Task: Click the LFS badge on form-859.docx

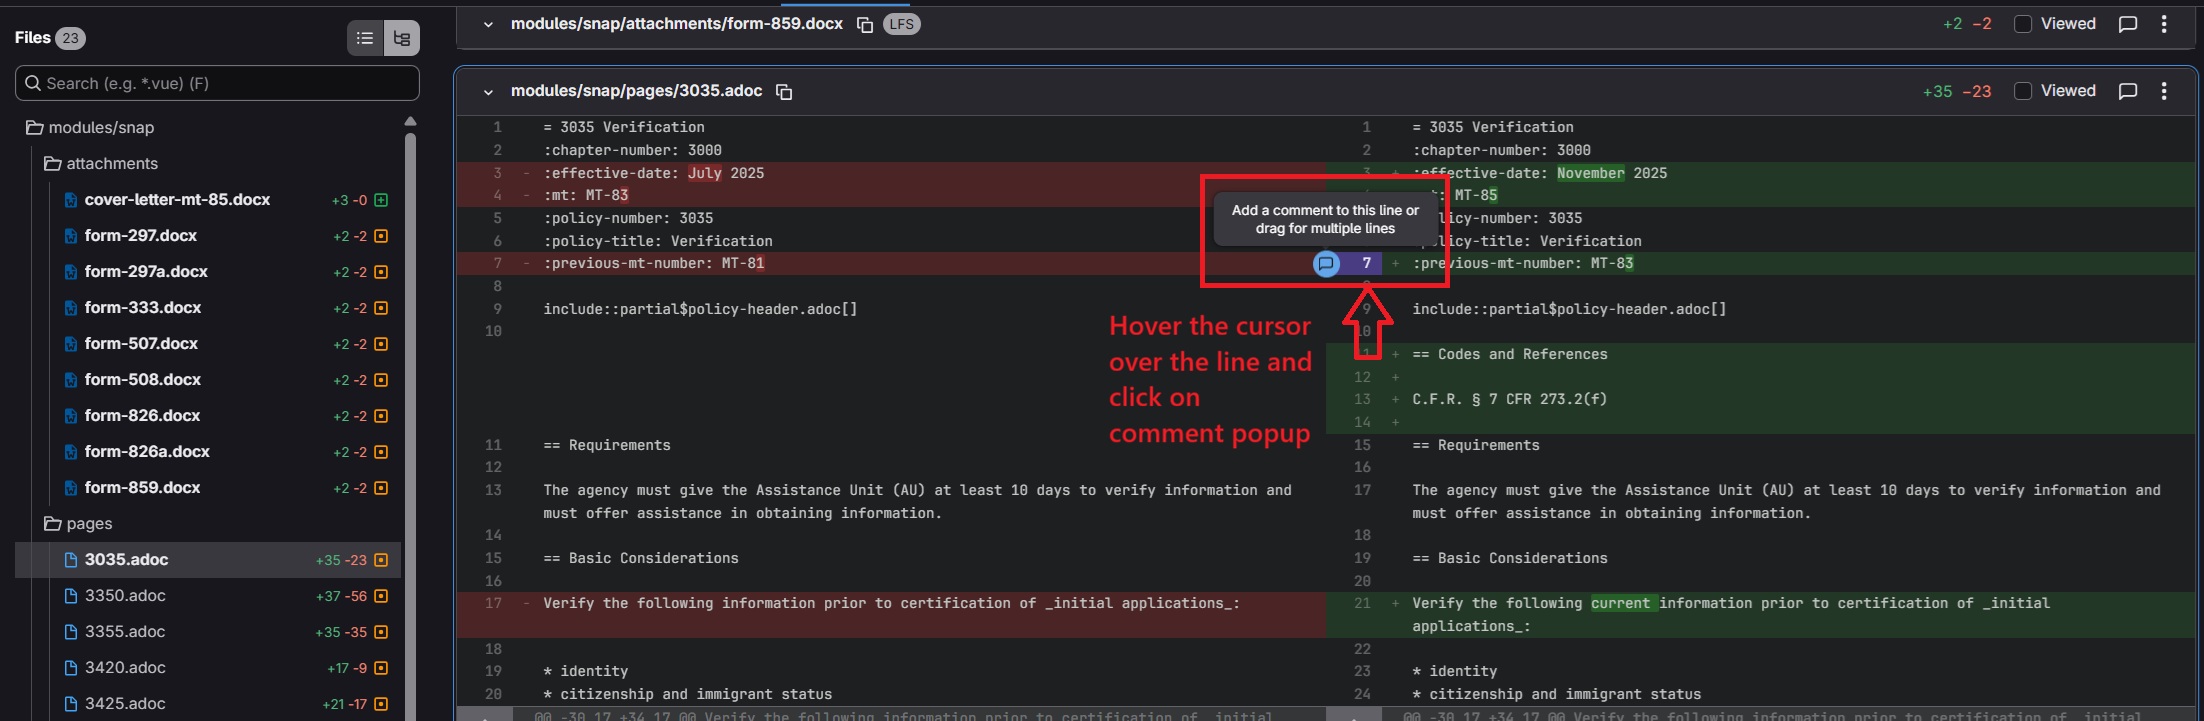Action: (901, 24)
